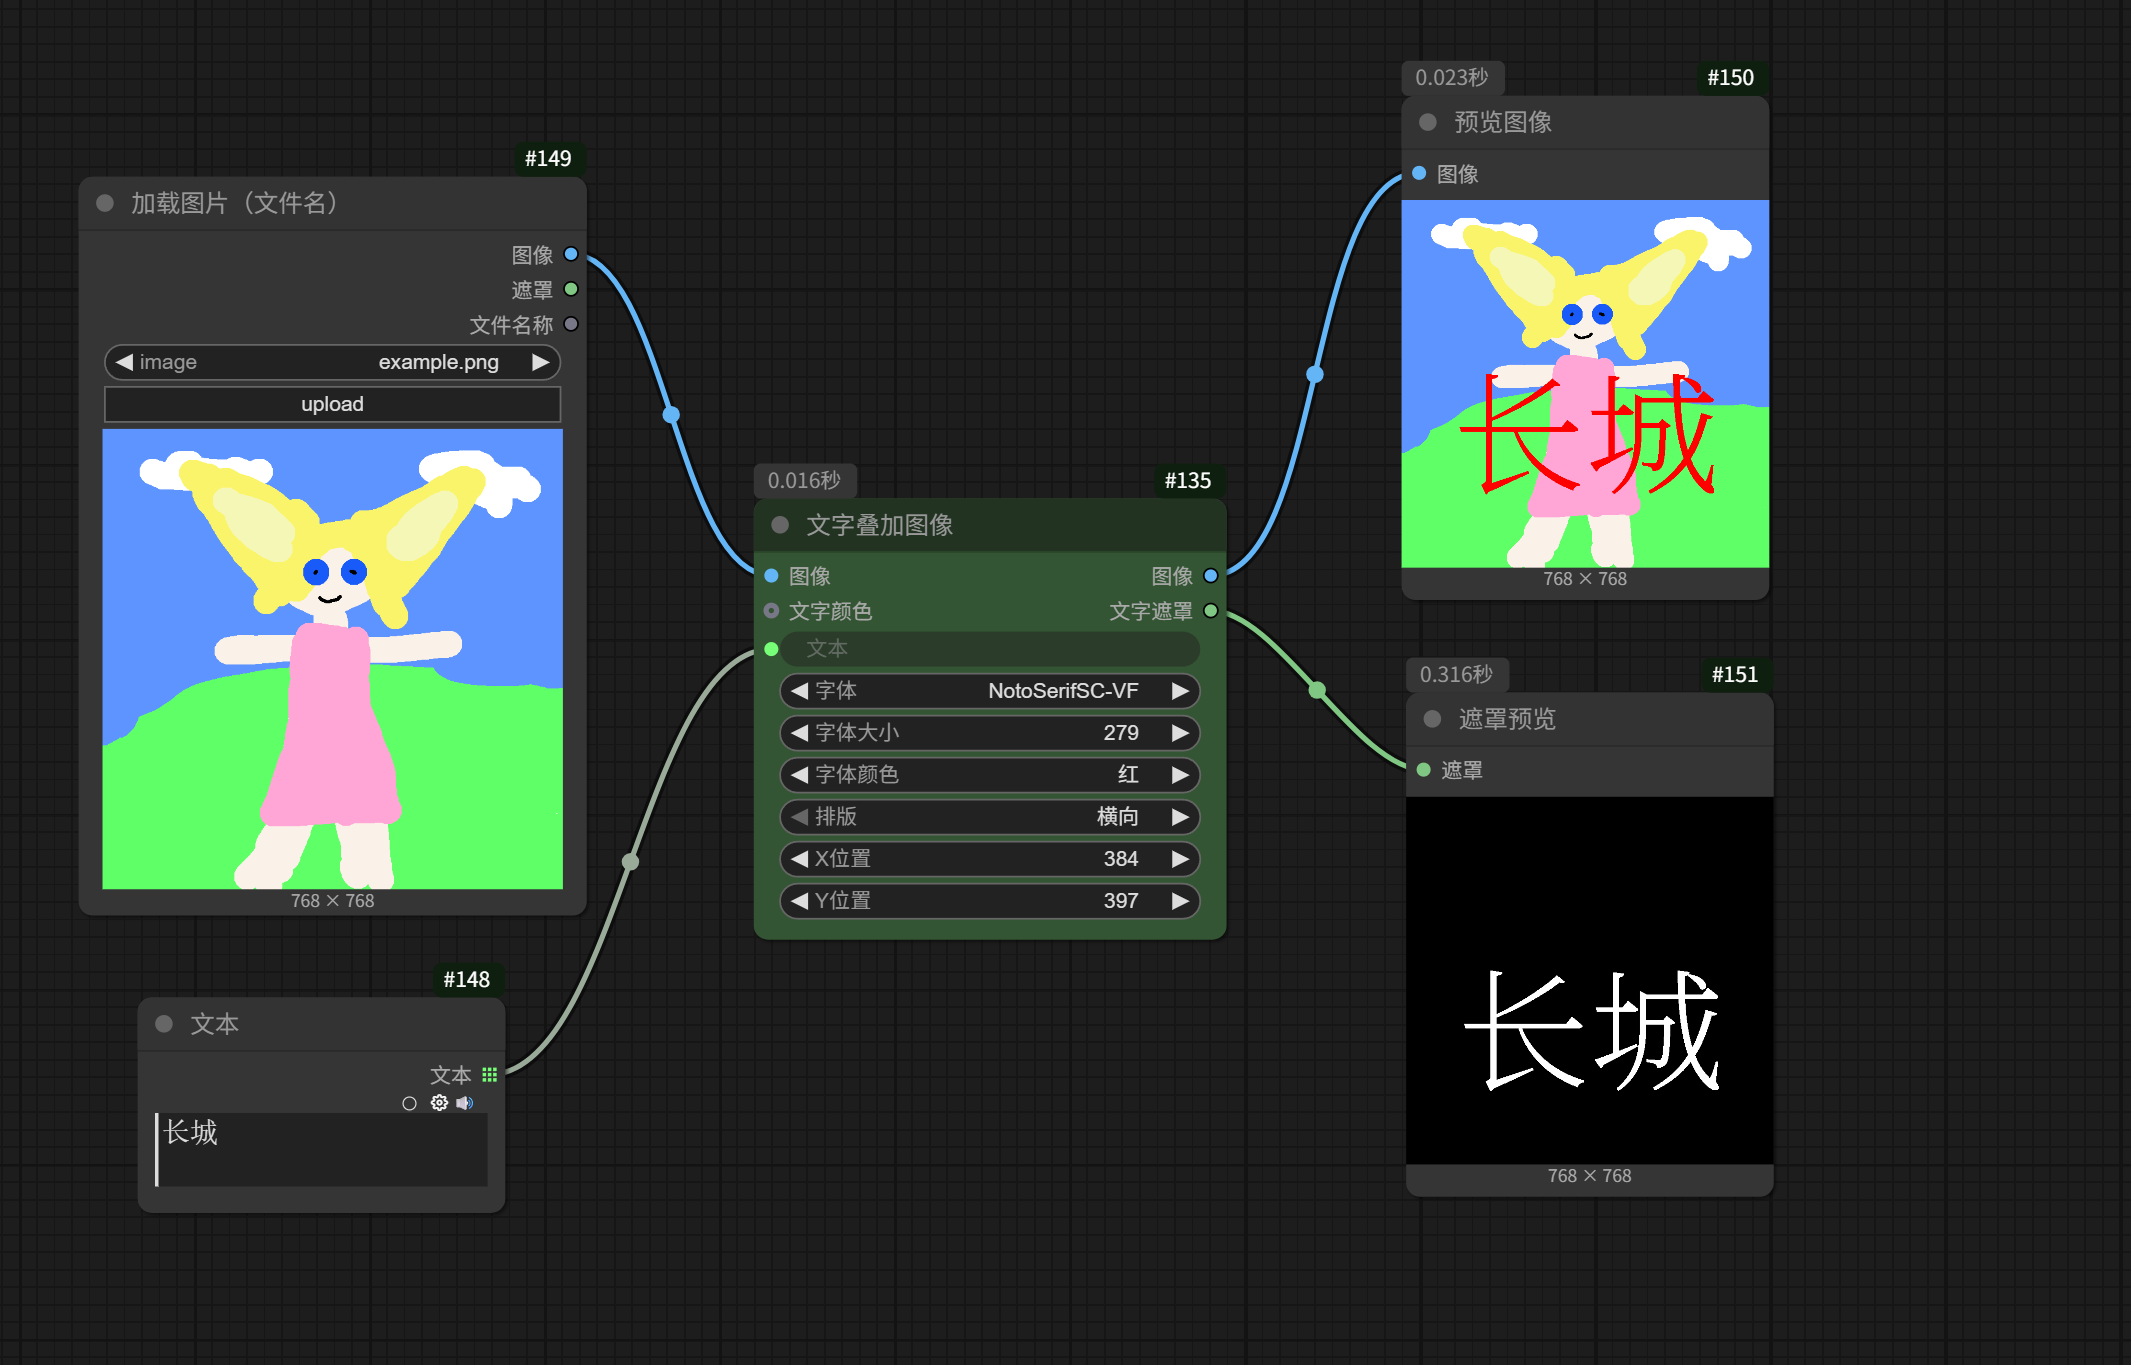Click the #135 node ID badge
2131x1365 pixels.
(1188, 480)
